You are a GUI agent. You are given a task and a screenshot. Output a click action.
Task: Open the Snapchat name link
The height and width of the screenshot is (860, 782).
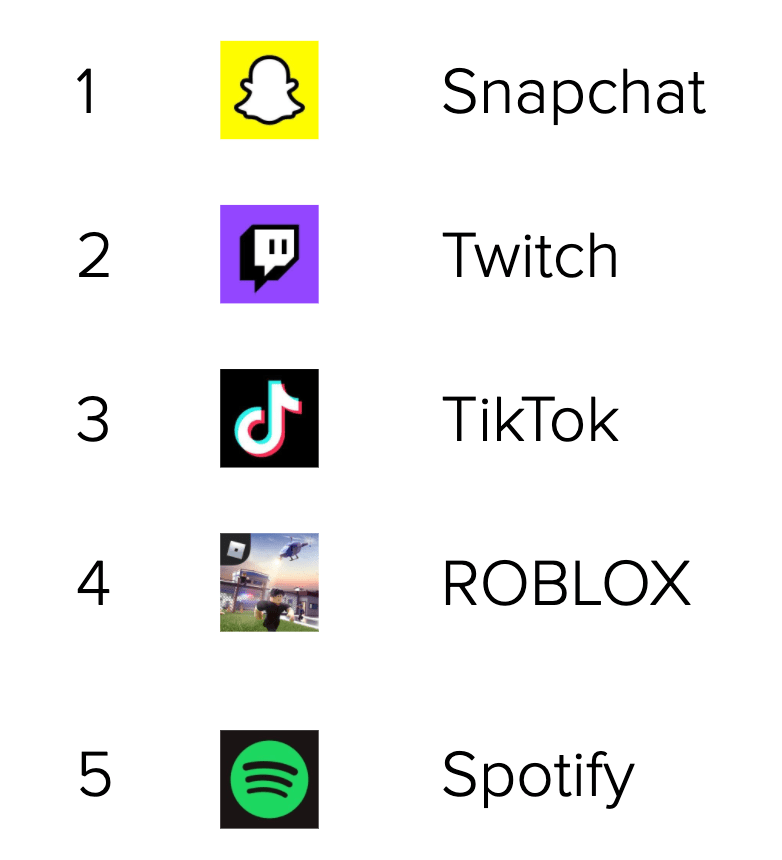[573, 92]
